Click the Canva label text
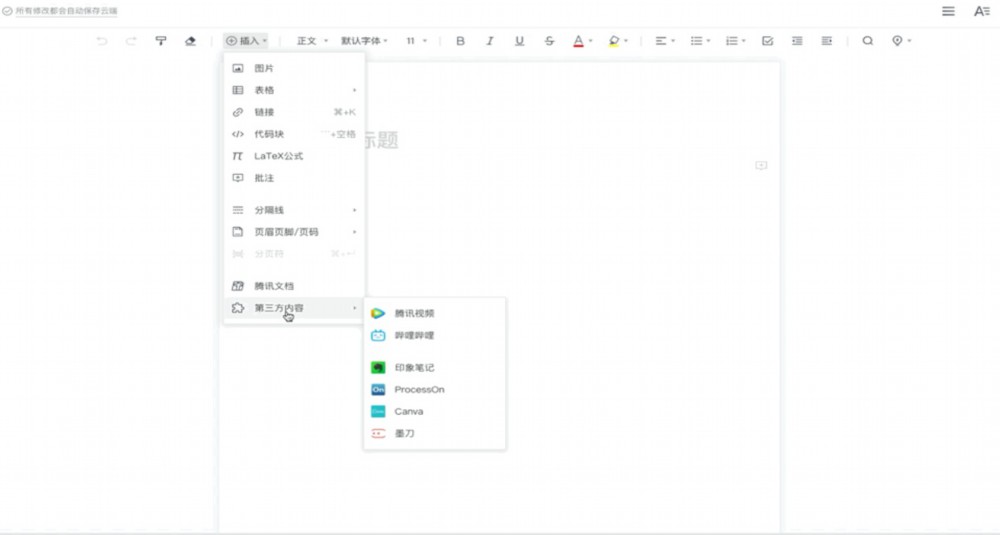Screen dimensions: 1000x535 (x=409, y=411)
